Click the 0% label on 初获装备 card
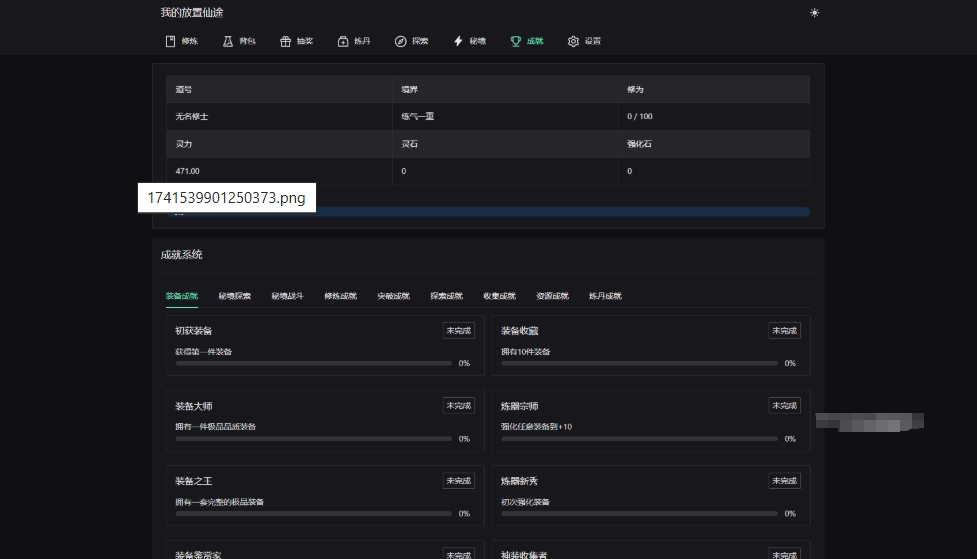Screen dimensions: 977x559 (464, 363)
